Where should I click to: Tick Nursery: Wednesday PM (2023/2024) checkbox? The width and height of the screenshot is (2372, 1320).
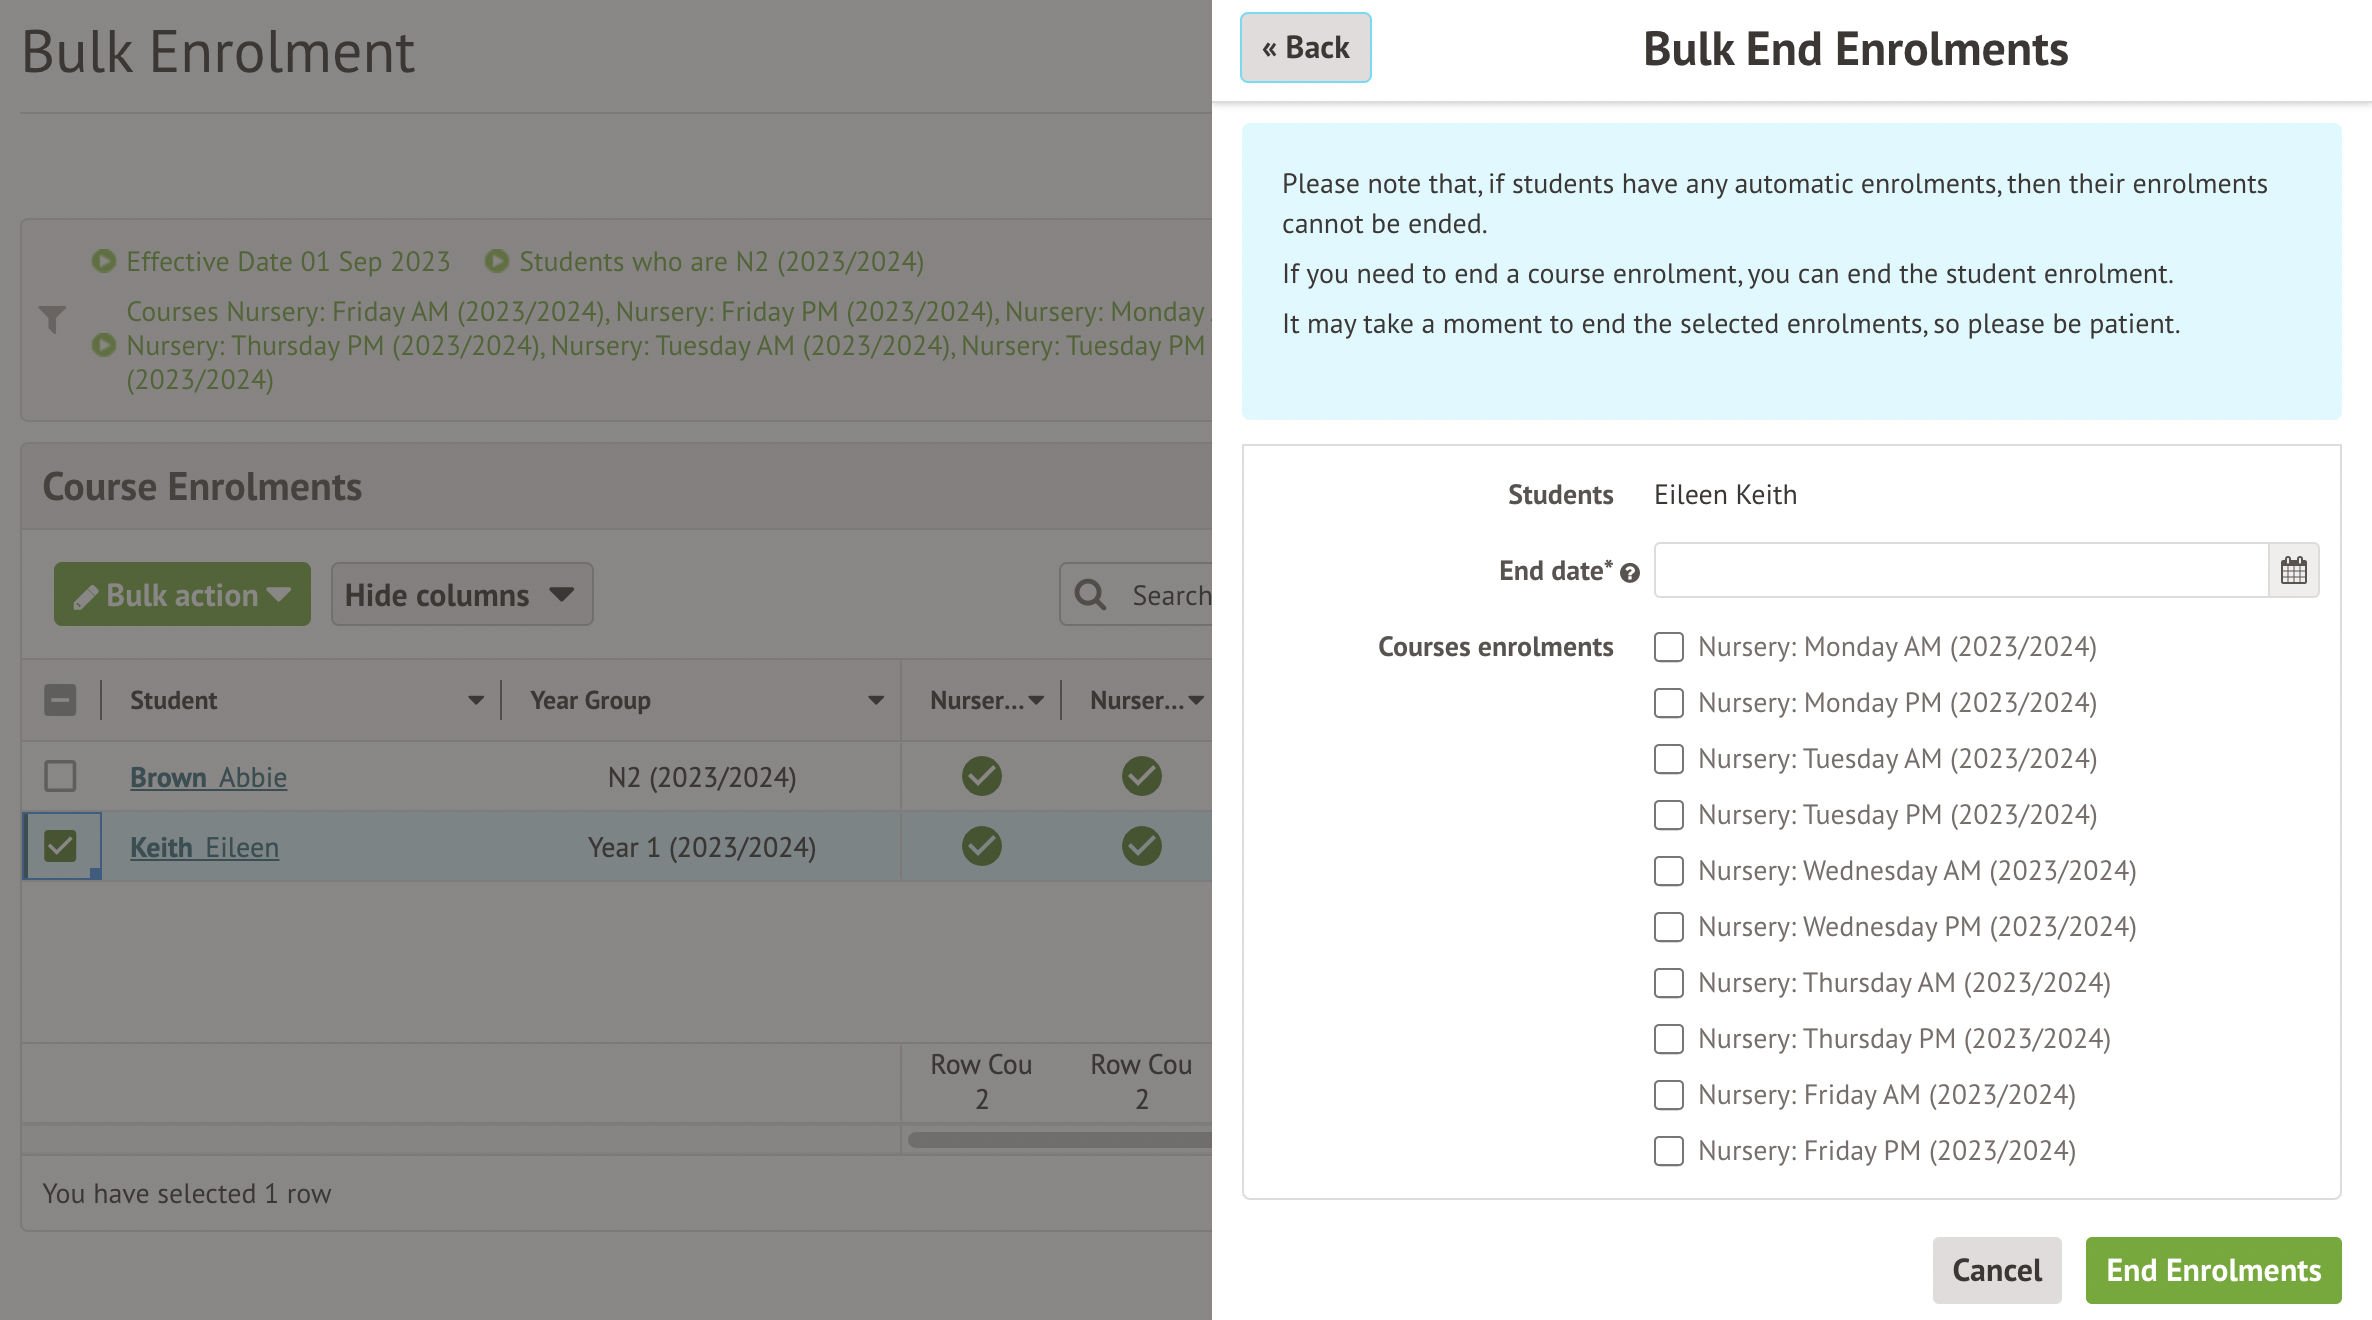(1668, 927)
